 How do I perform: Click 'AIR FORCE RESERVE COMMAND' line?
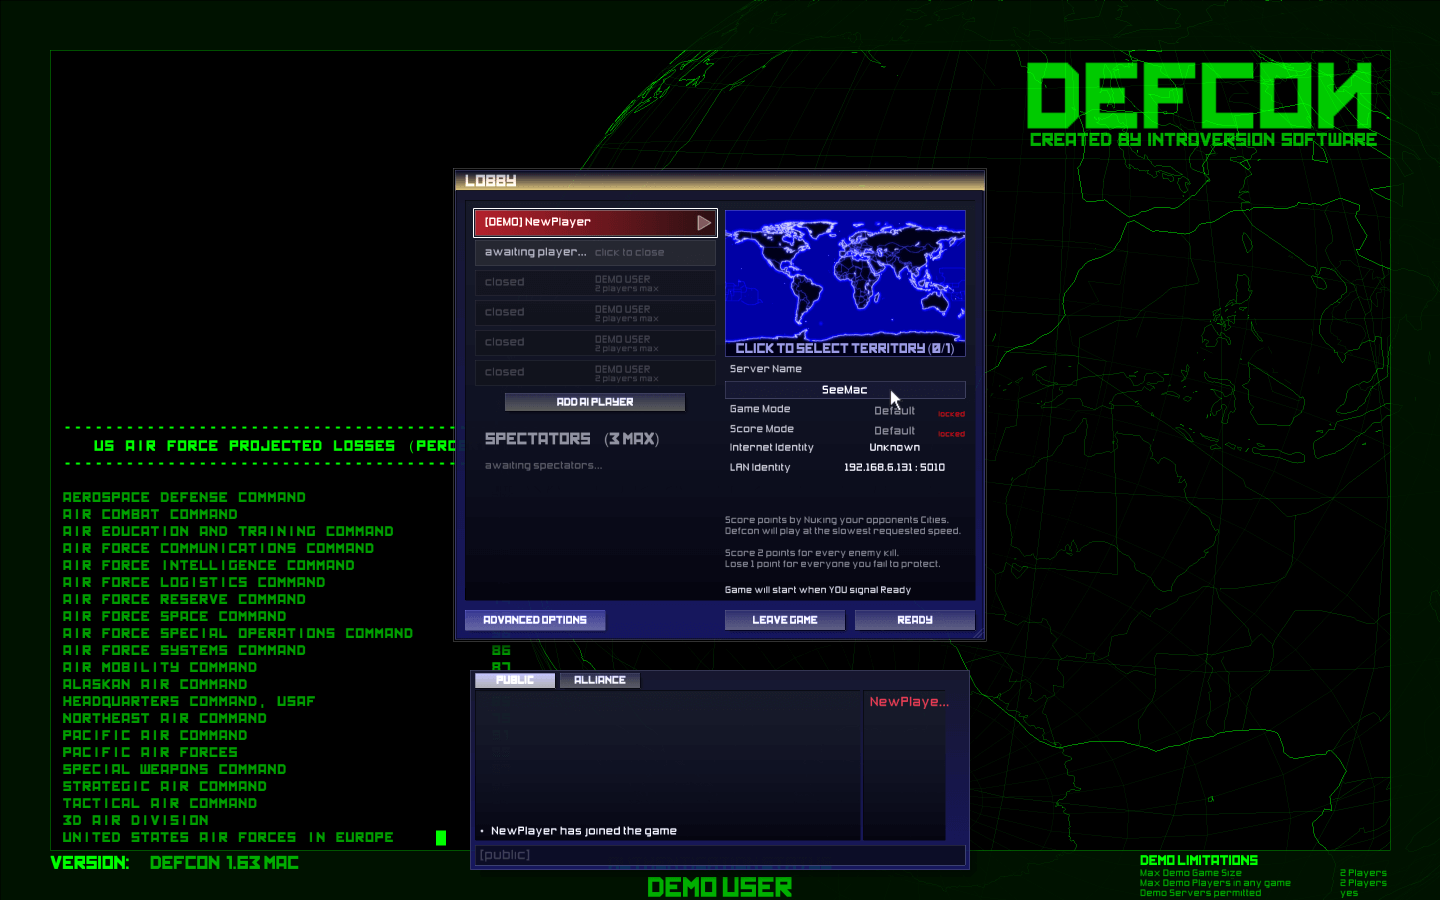[x=184, y=599]
